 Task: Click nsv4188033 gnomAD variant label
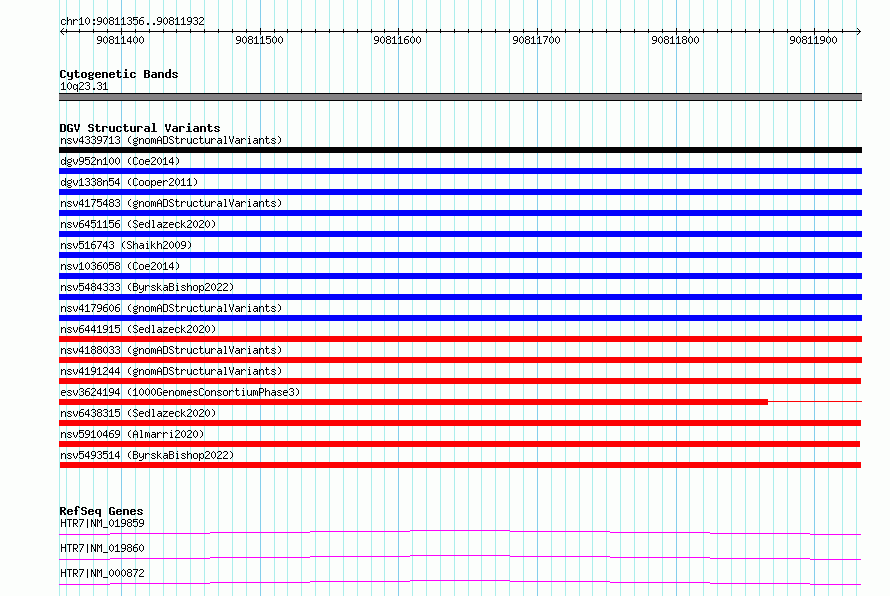pos(171,350)
